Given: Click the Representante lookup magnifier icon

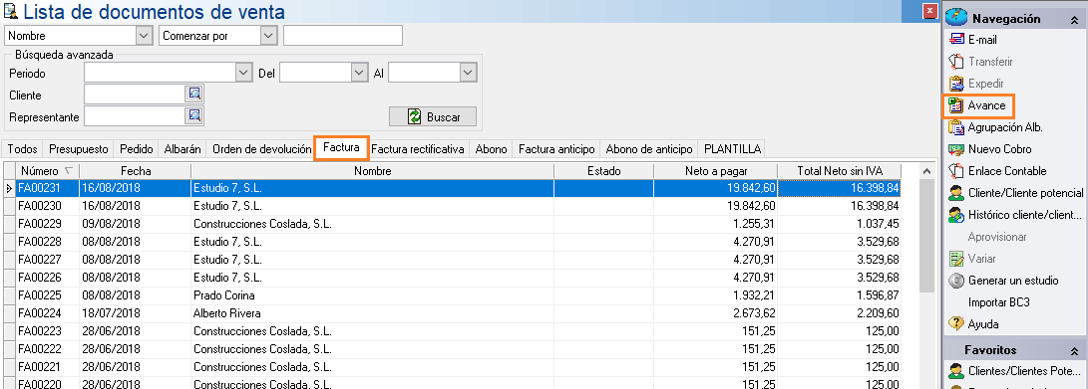Looking at the screenshot, I should (x=195, y=115).
